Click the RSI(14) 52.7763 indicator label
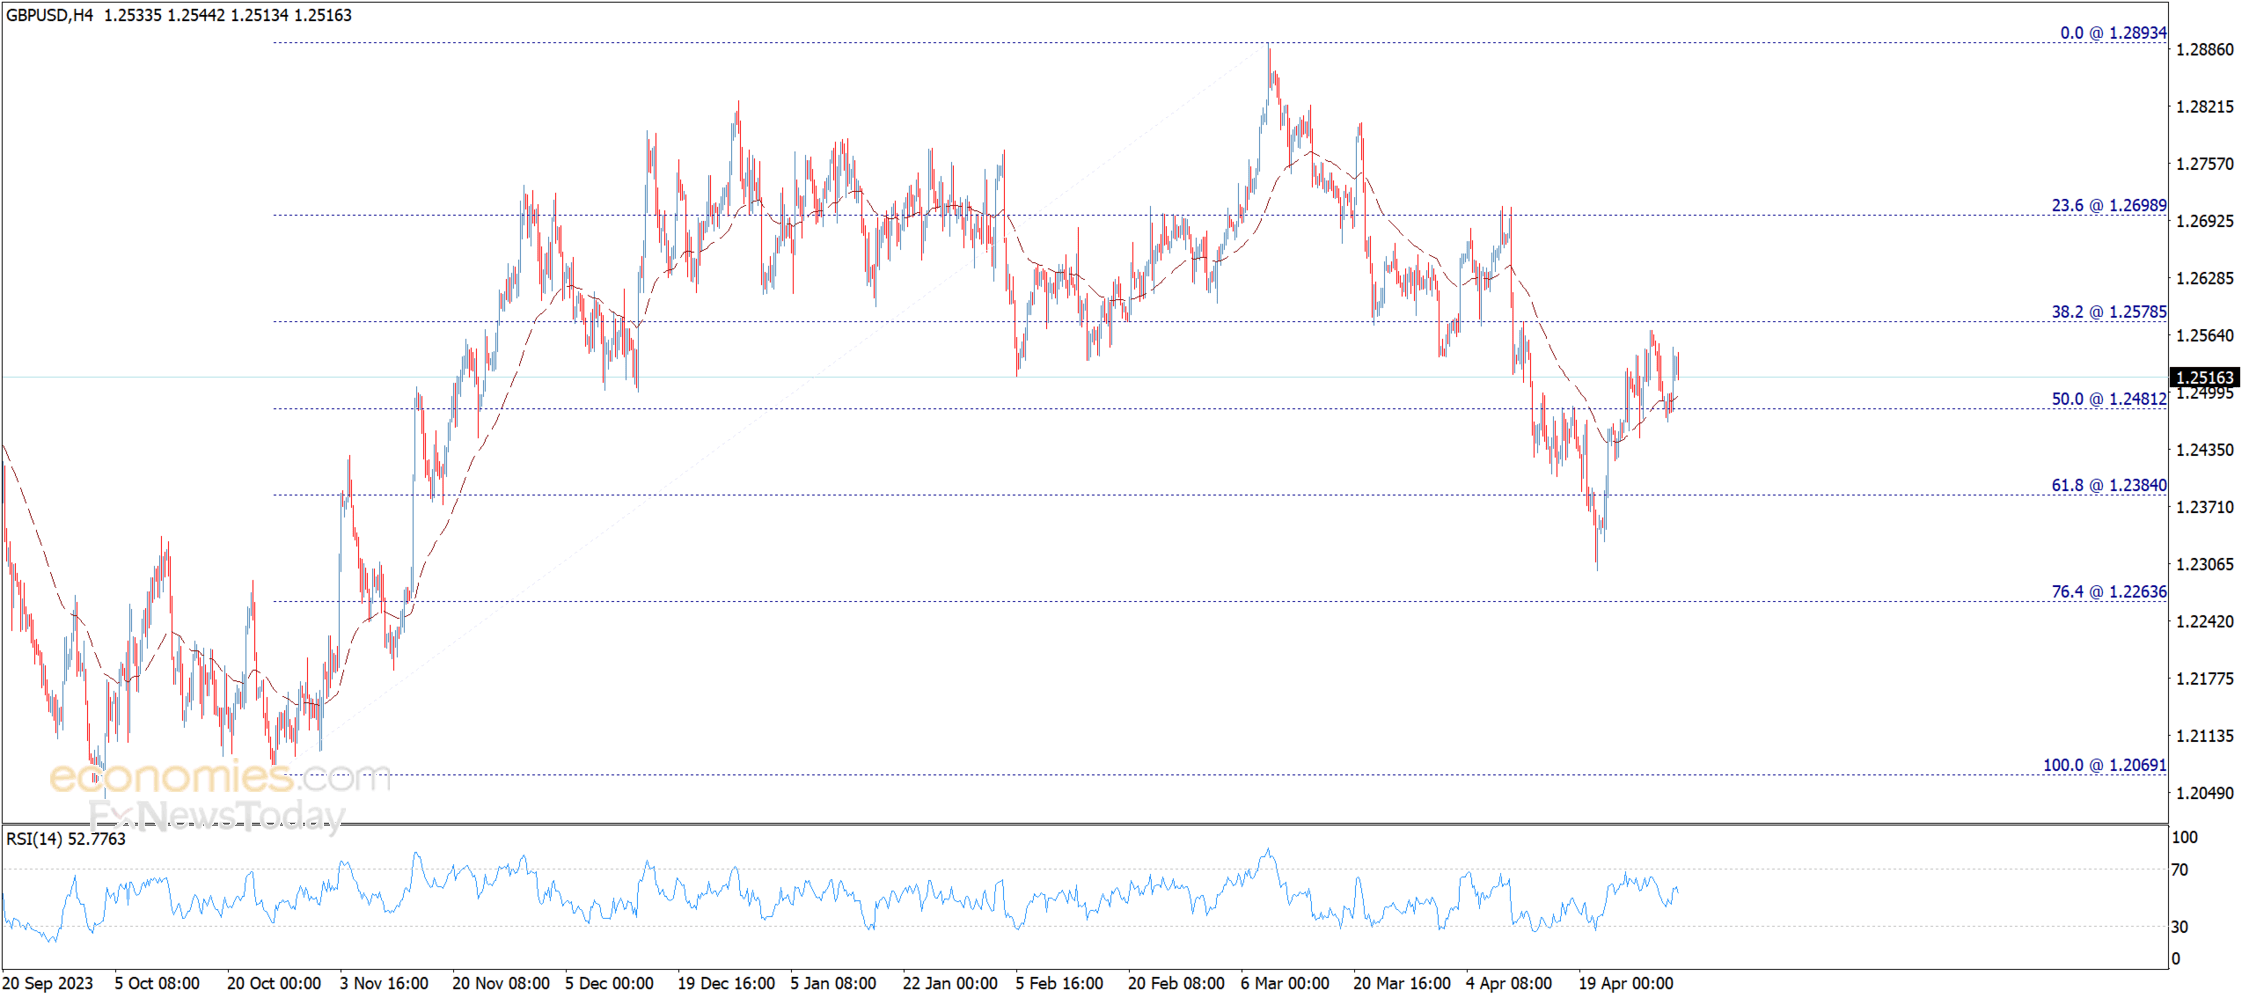2249x998 pixels. click(66, 839)
